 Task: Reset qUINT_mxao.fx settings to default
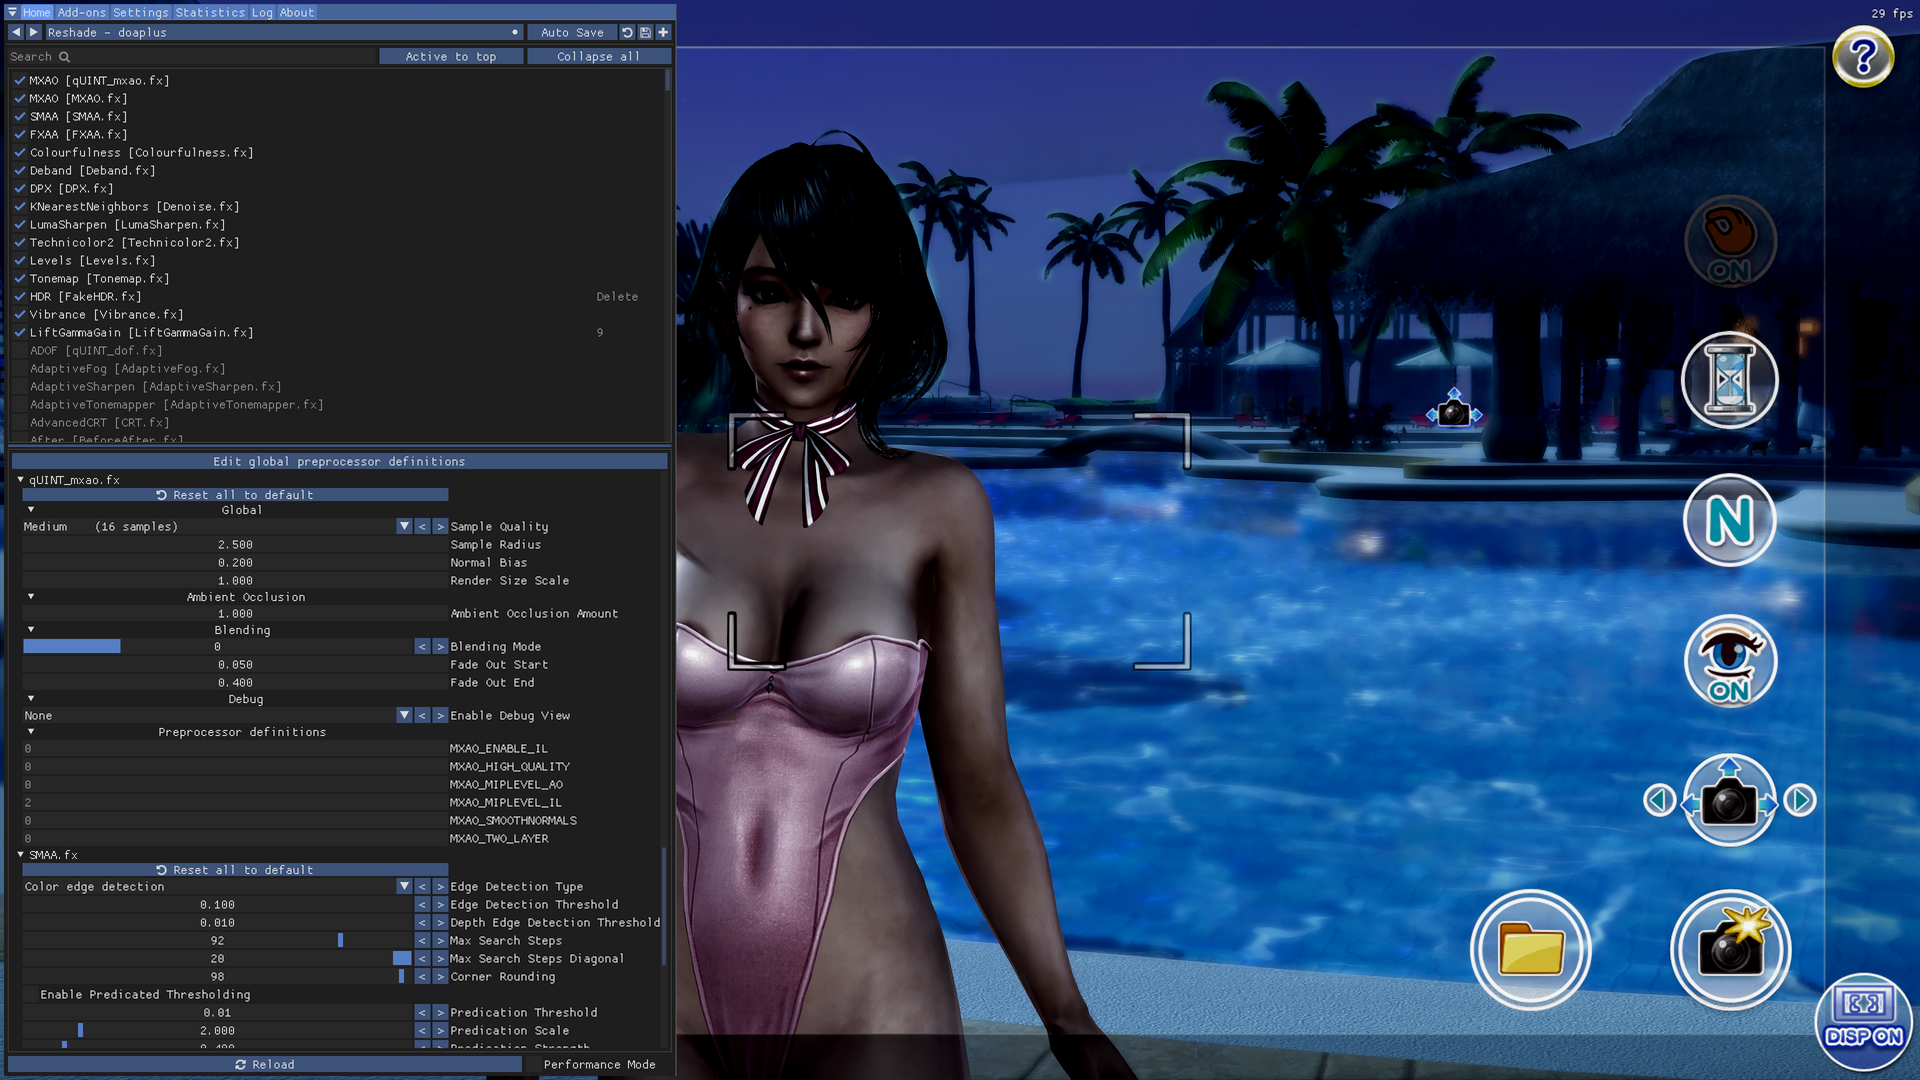click(x=236, y=495)
